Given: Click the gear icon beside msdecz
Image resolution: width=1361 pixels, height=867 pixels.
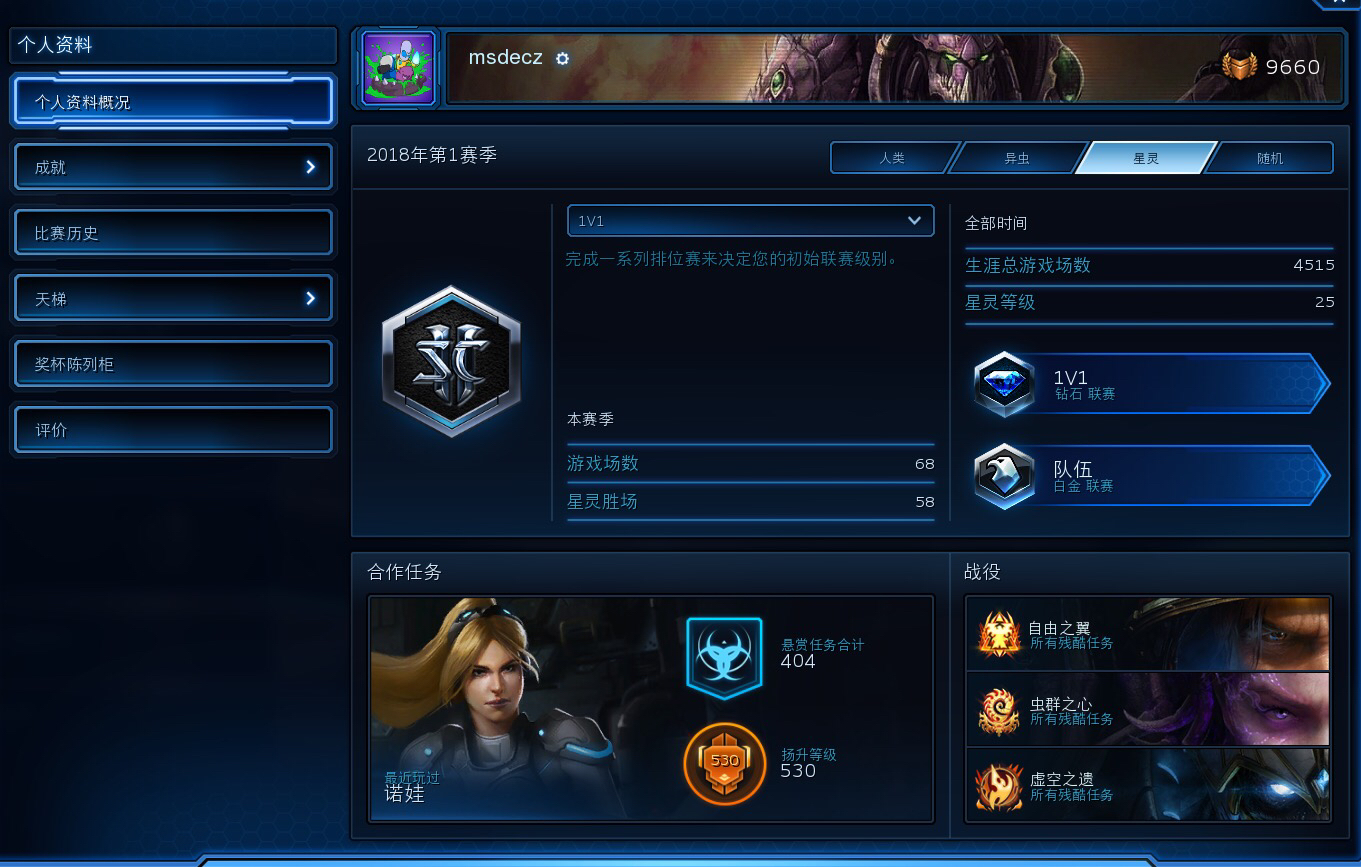Looking at the screenshot, I should [562, 59].
